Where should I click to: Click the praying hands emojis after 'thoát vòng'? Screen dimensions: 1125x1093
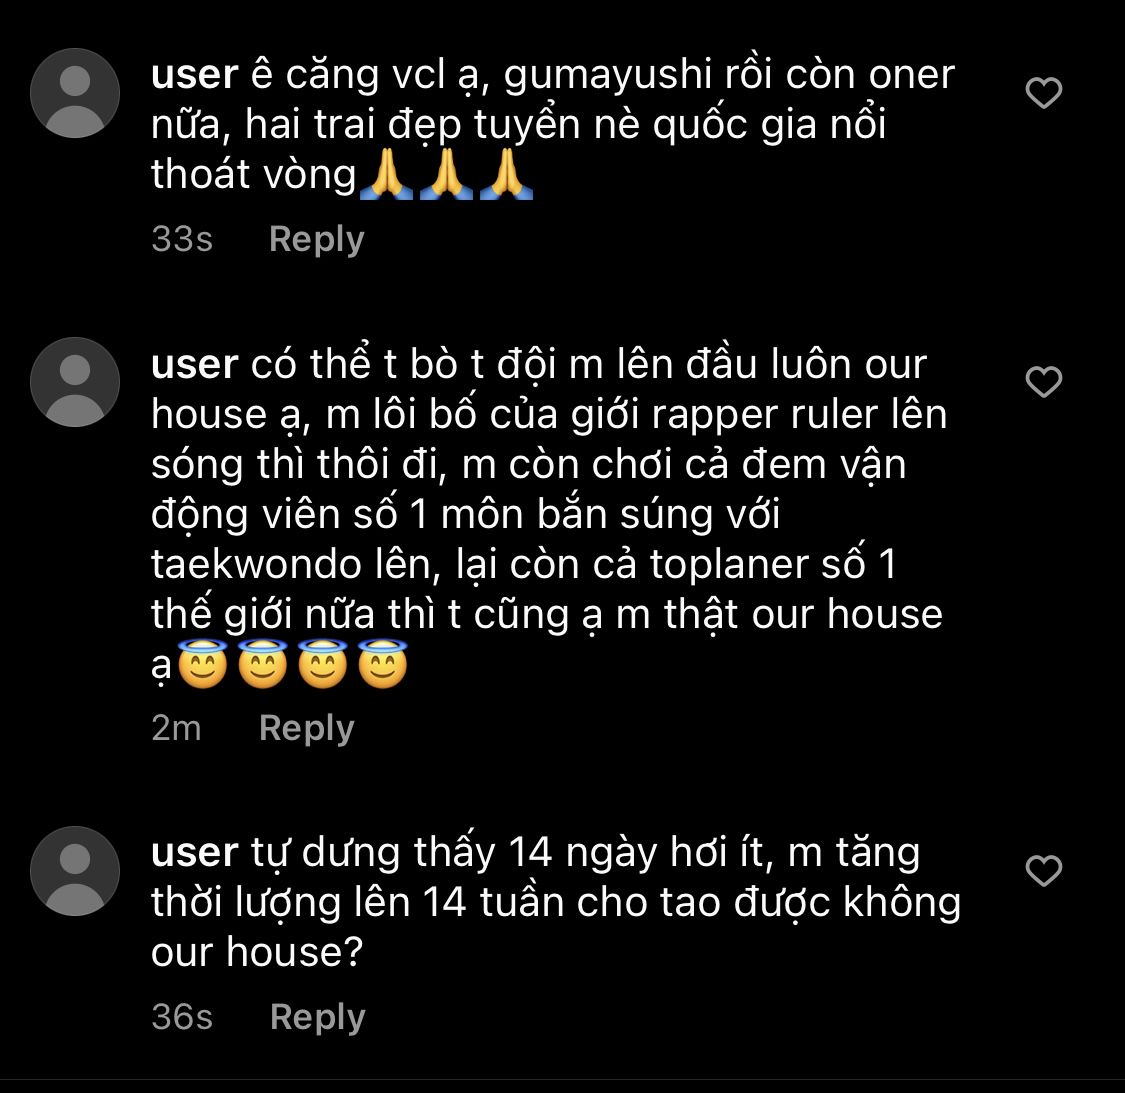pyautogui.click(x=446, y=174)
